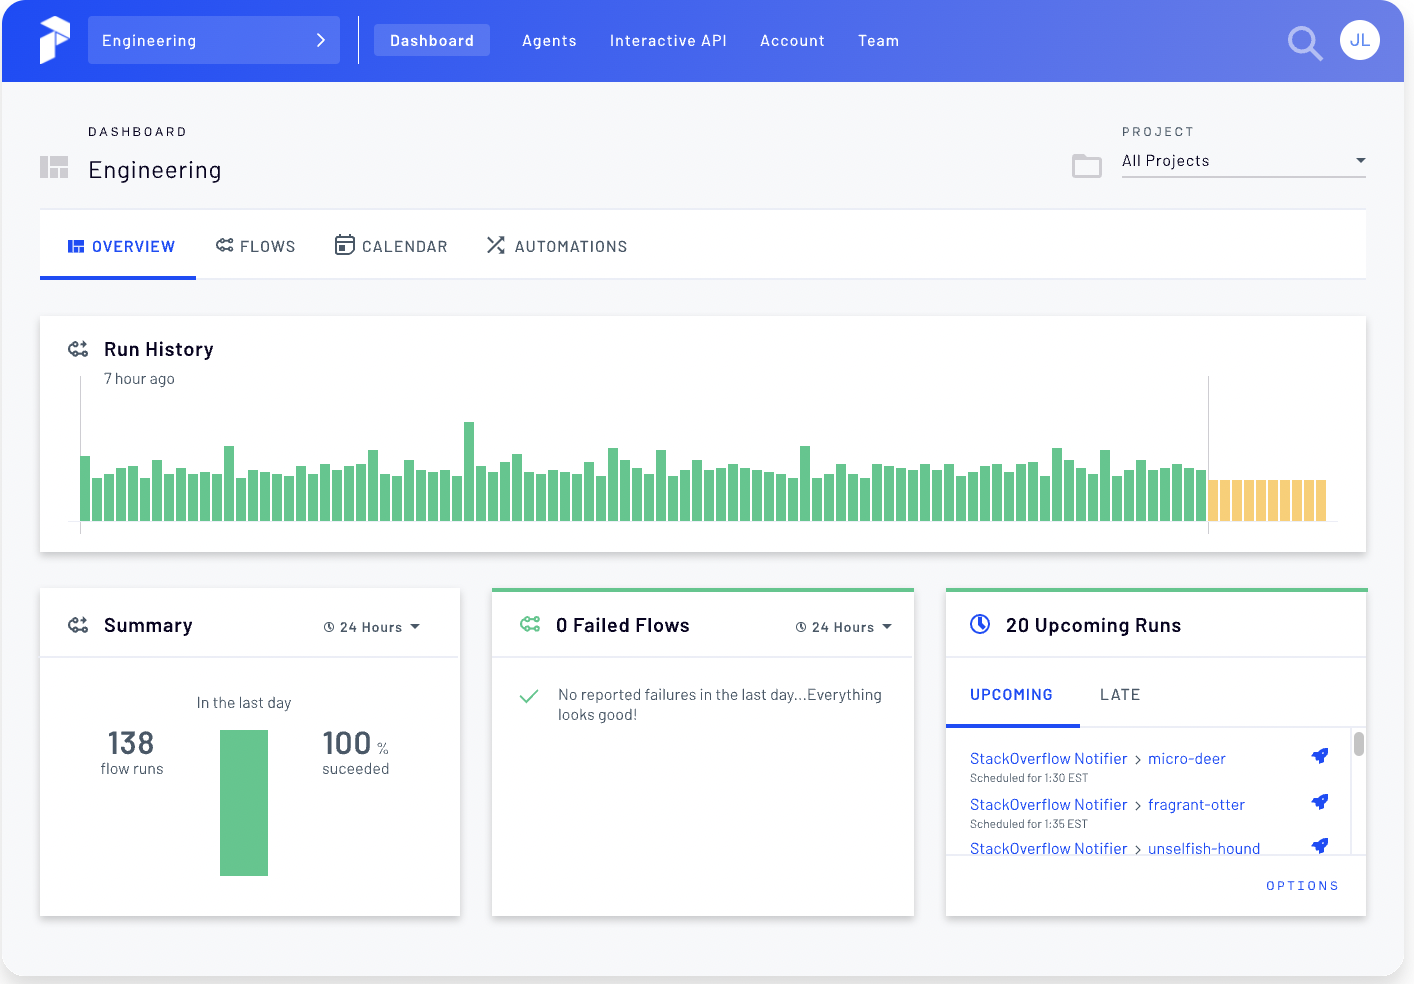Expand the Engineering team selector
Screen dimensions: 1414x984
click(213, 41)
